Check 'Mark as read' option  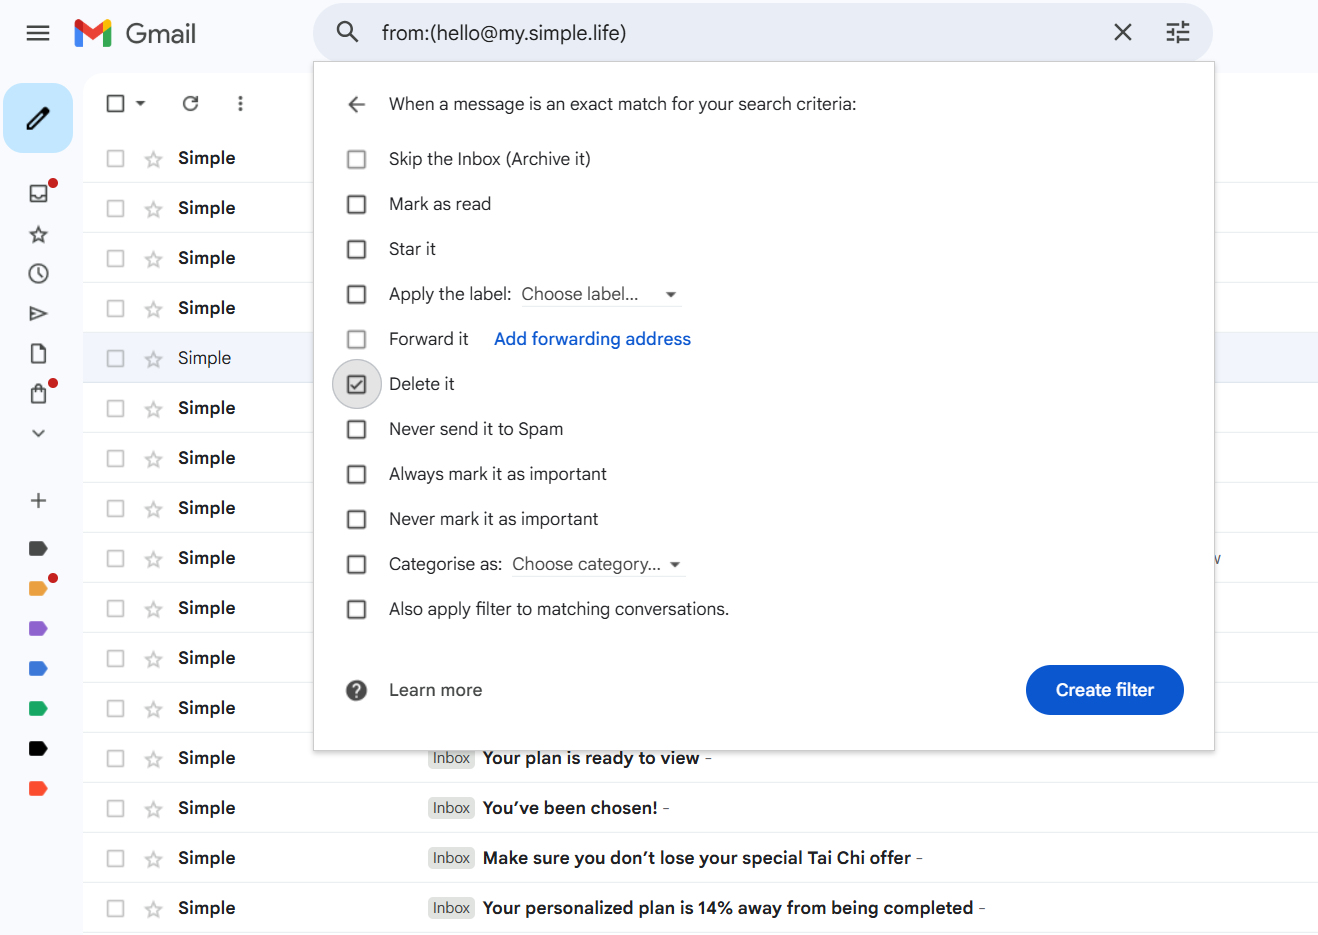pos(356,204)
